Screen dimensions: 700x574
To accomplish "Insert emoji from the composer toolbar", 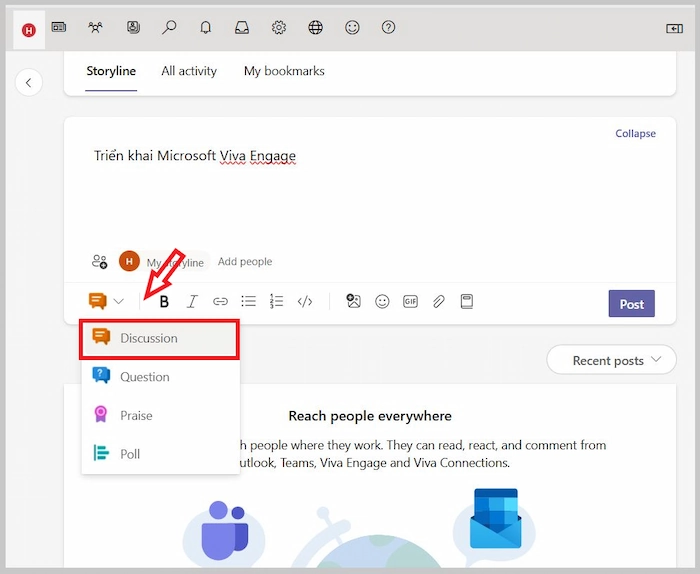I will pos(382,302).
